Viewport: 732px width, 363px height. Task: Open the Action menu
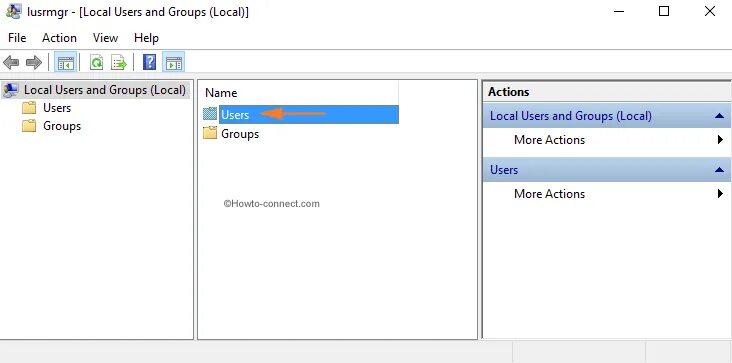tap(59, 38)
